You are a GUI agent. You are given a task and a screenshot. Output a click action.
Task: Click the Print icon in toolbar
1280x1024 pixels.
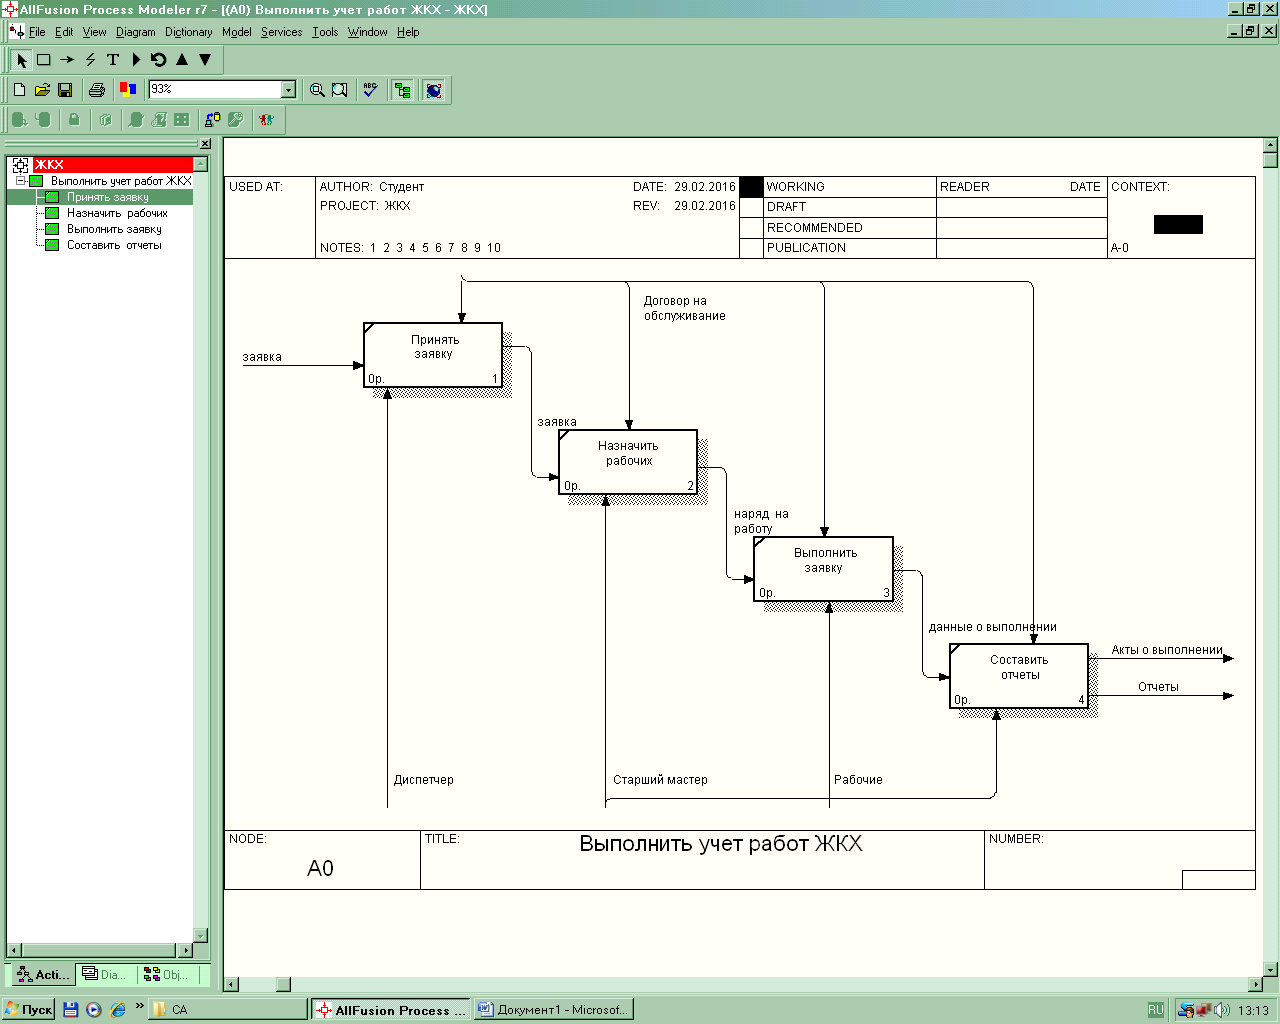[97, 90]
